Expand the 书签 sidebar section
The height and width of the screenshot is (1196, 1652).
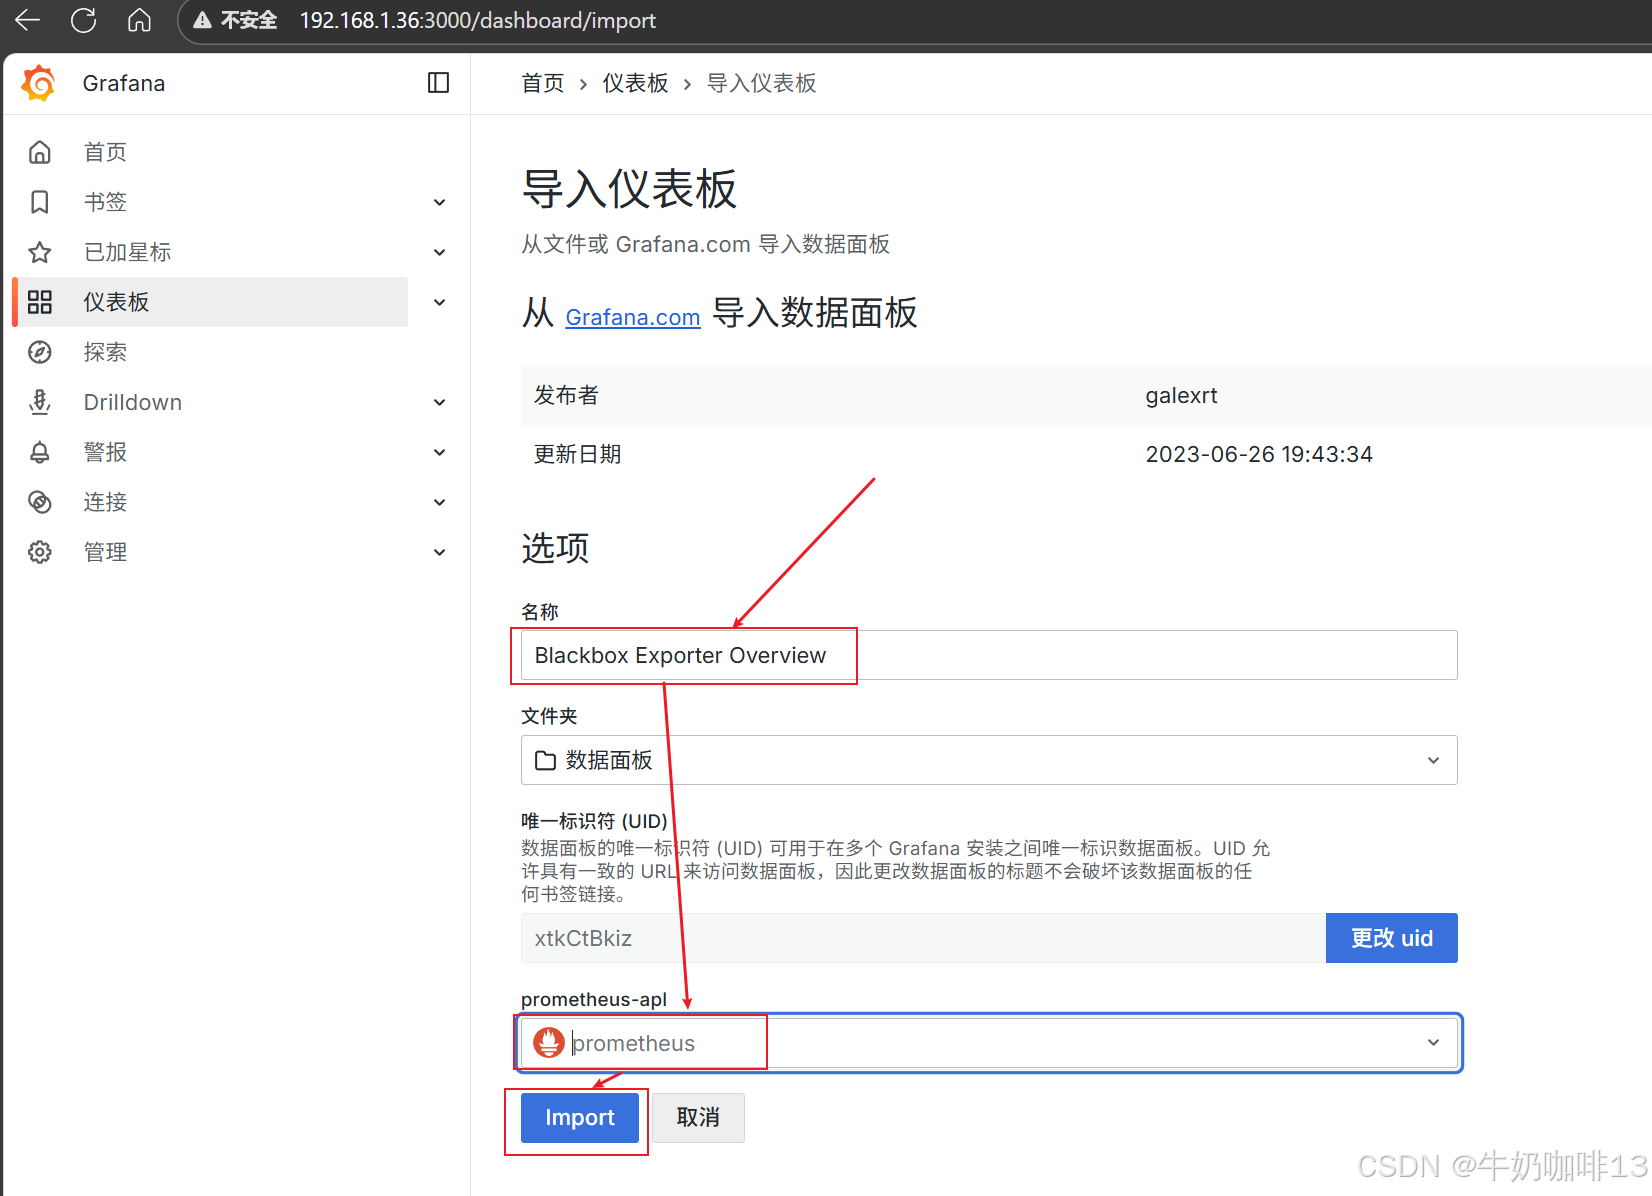(x=439, y=202)
